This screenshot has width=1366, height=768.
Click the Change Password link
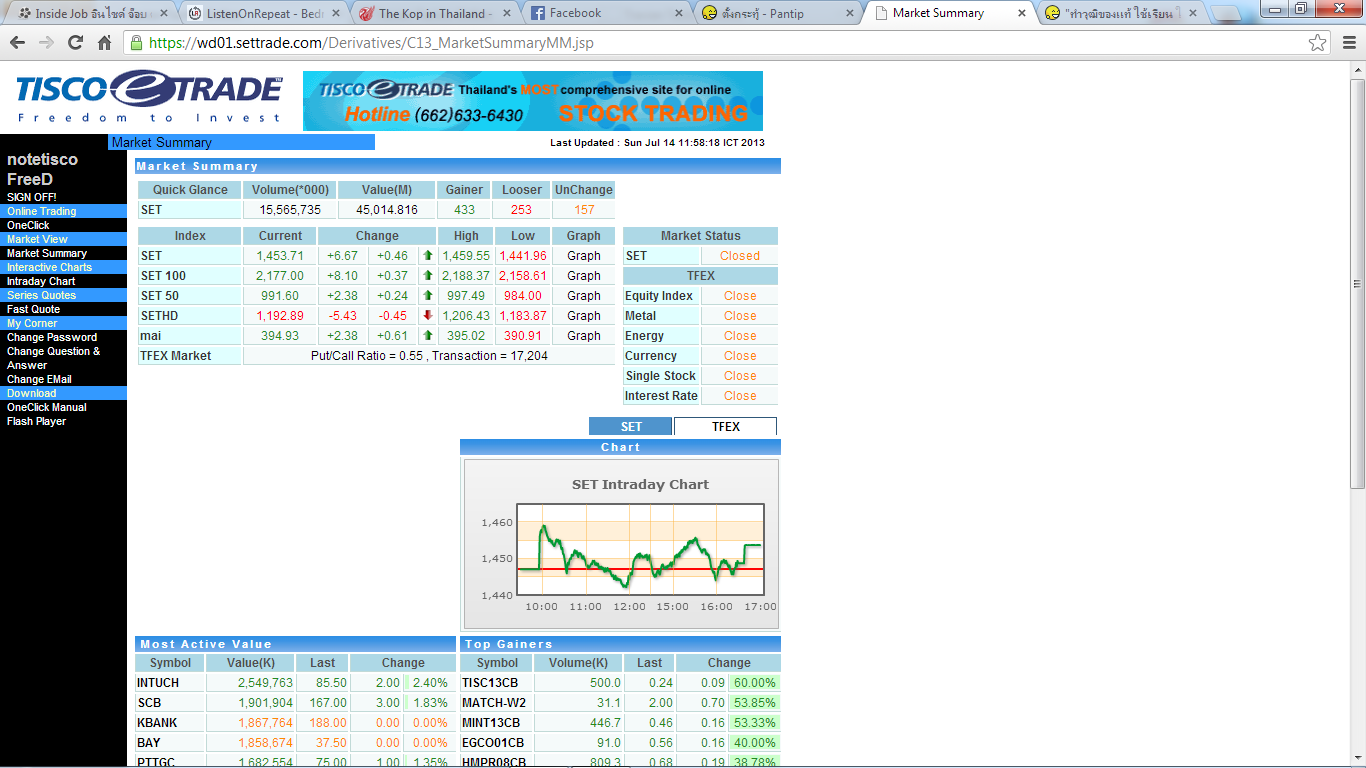coord(52,337)
